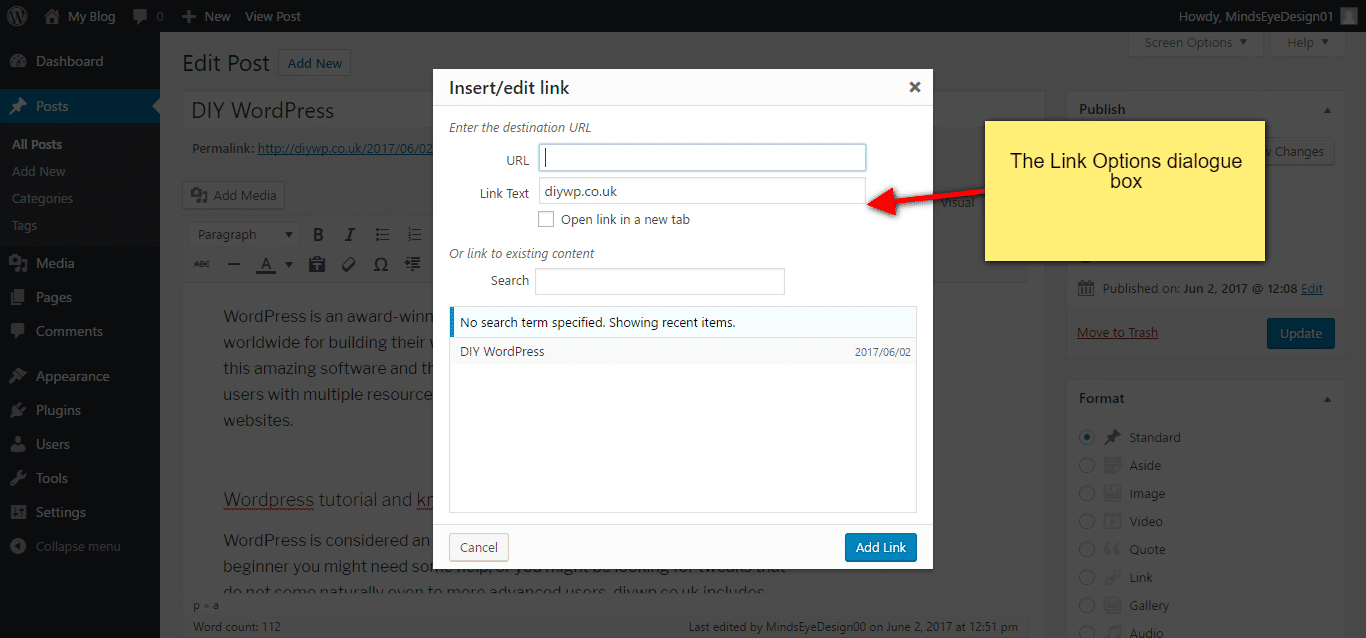Screen dimensions: 1366x638
Task: Enable Open link in a new tab
Action: 546,219
